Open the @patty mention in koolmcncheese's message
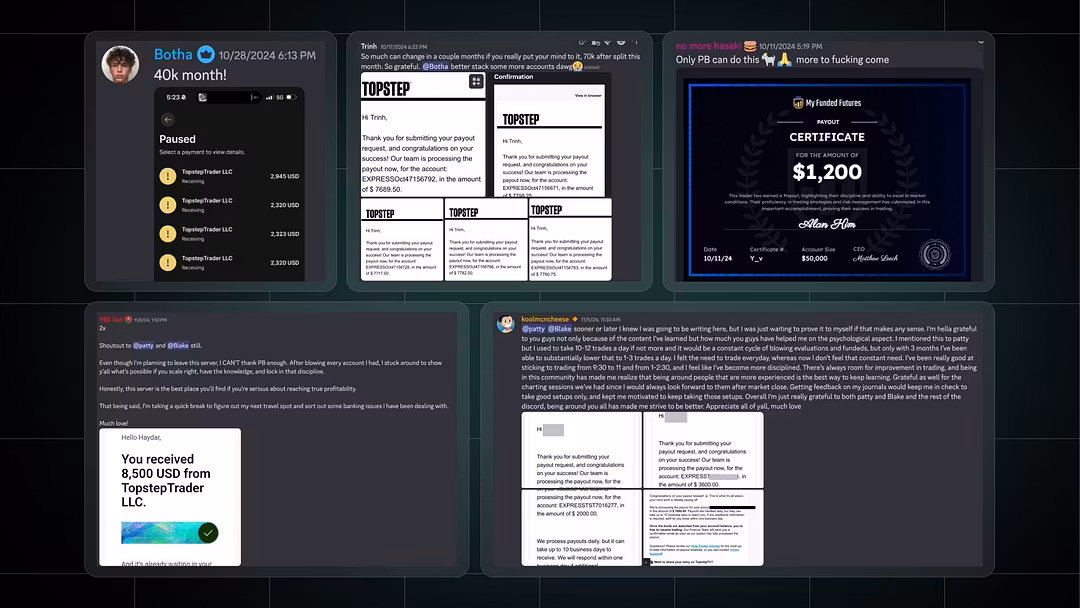This screenshot has height=608, width=1080. point(533,329)
